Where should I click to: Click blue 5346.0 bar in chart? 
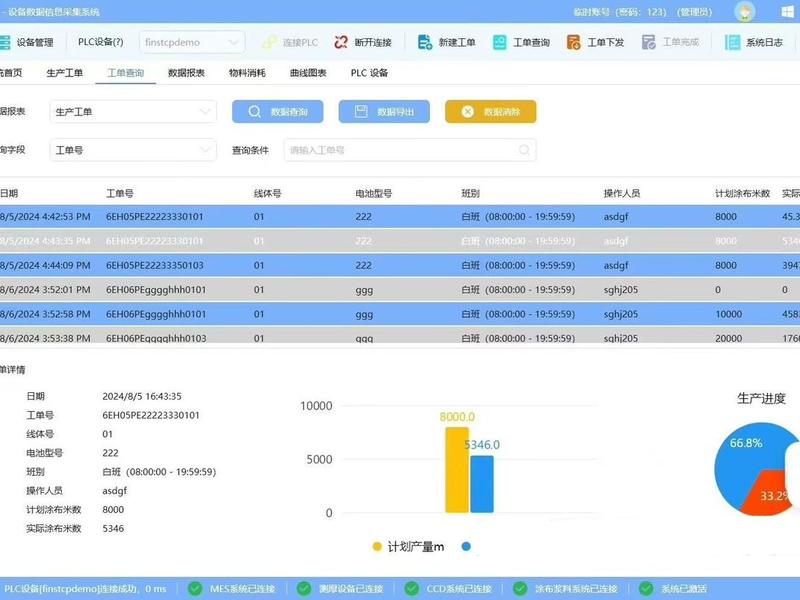482,484
